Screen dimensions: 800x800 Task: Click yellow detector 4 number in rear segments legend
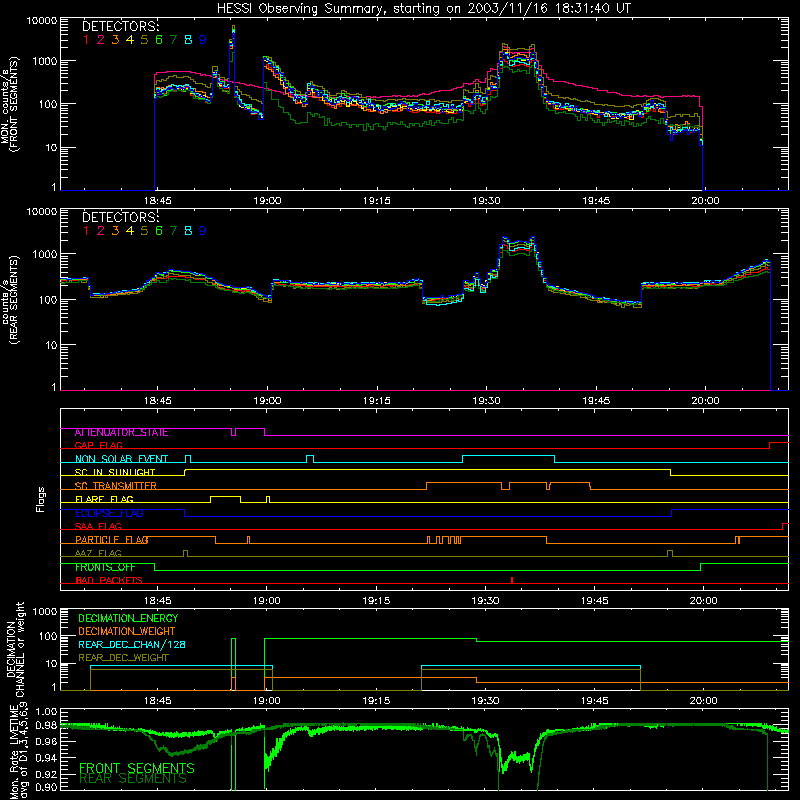[x=130, y=231]
